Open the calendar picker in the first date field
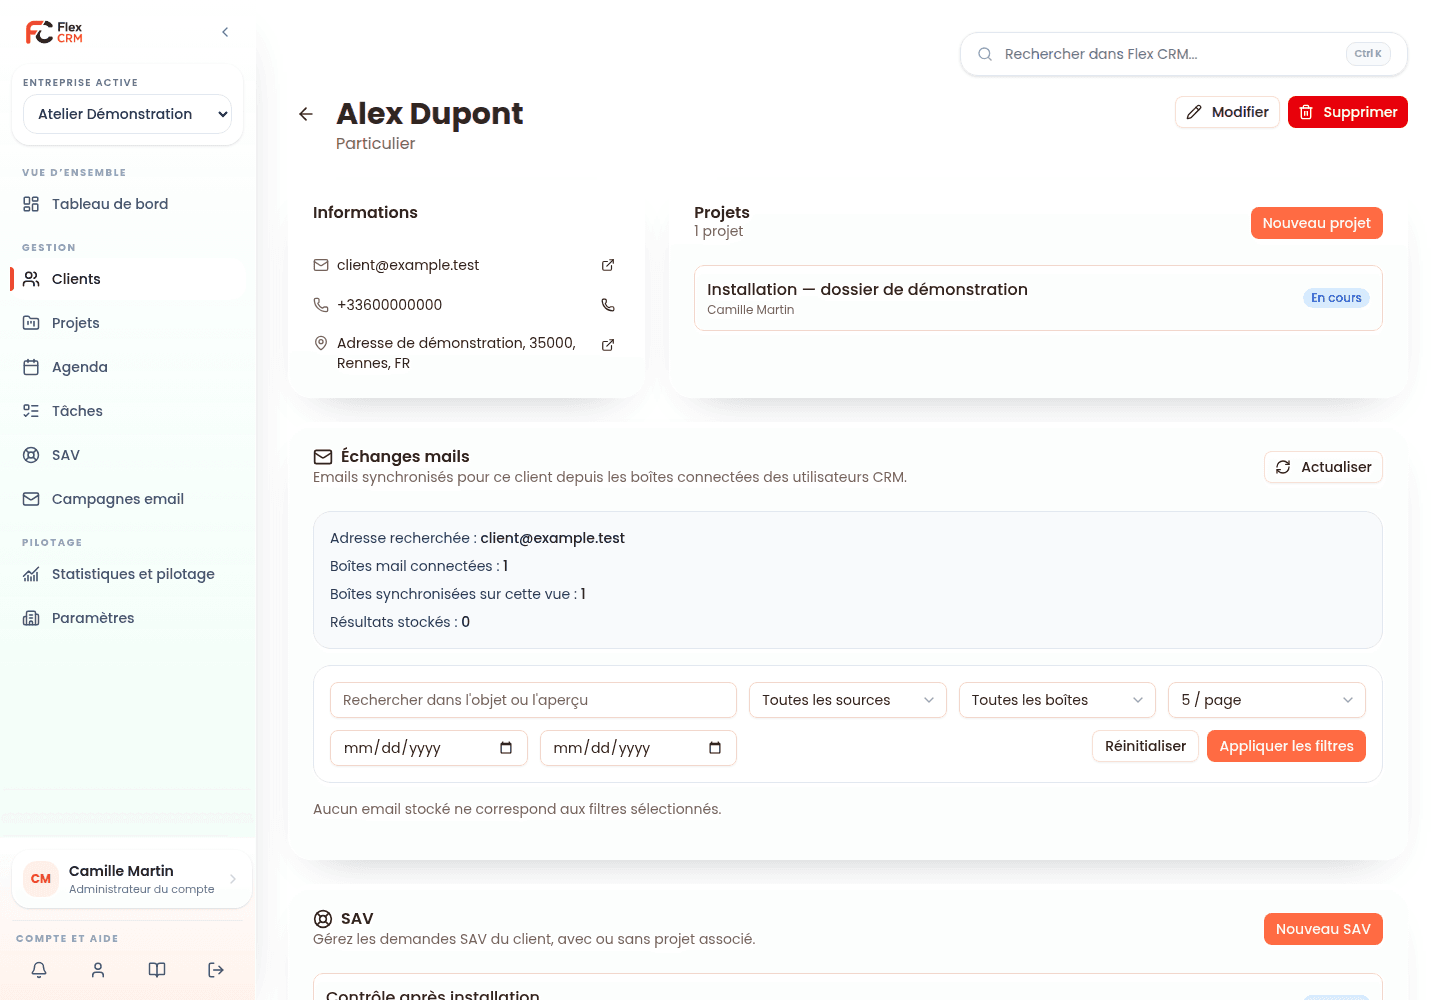Screen dimensions: 1440x1000 click(x=506, y=748)
